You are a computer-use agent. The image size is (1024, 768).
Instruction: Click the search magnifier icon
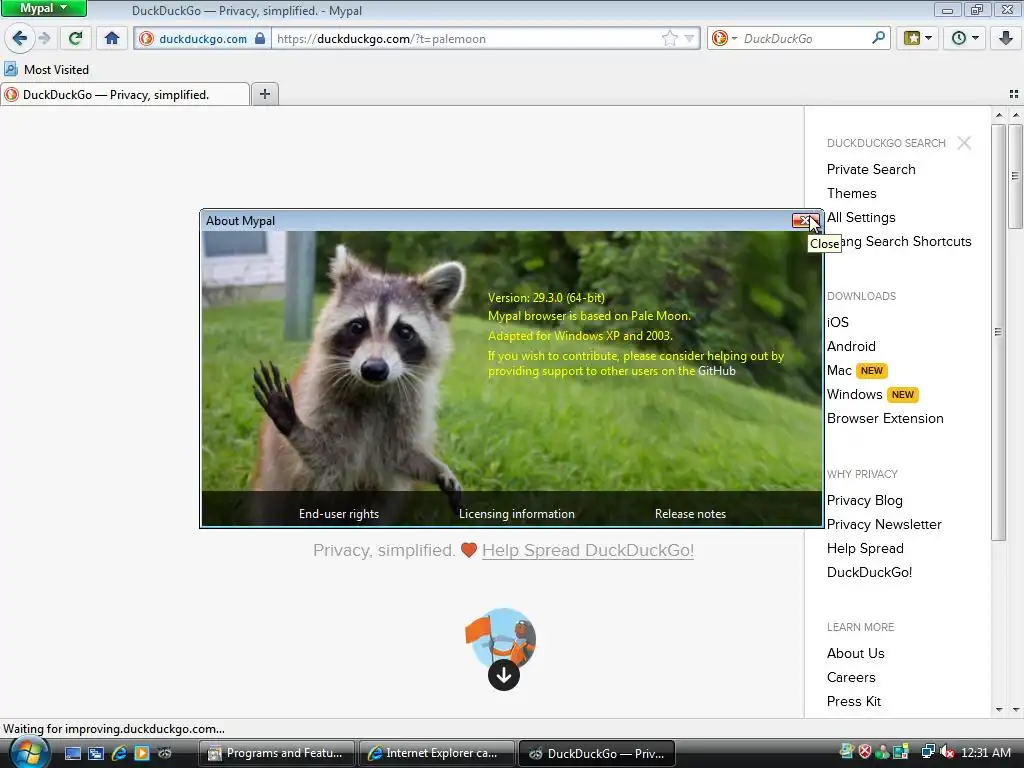tap(878, 38)
